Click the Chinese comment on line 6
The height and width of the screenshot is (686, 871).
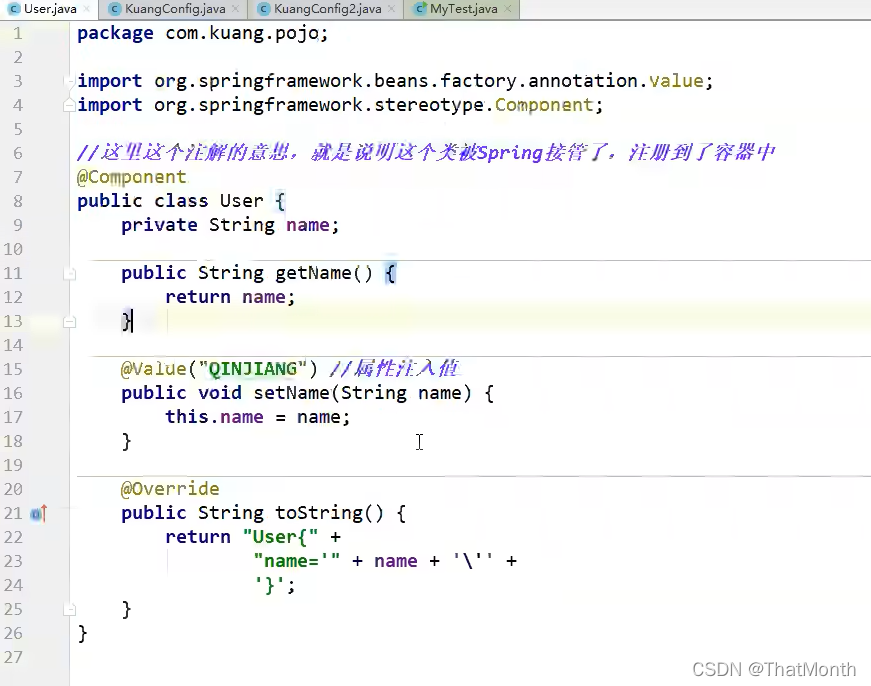click(x=426, y=152)
